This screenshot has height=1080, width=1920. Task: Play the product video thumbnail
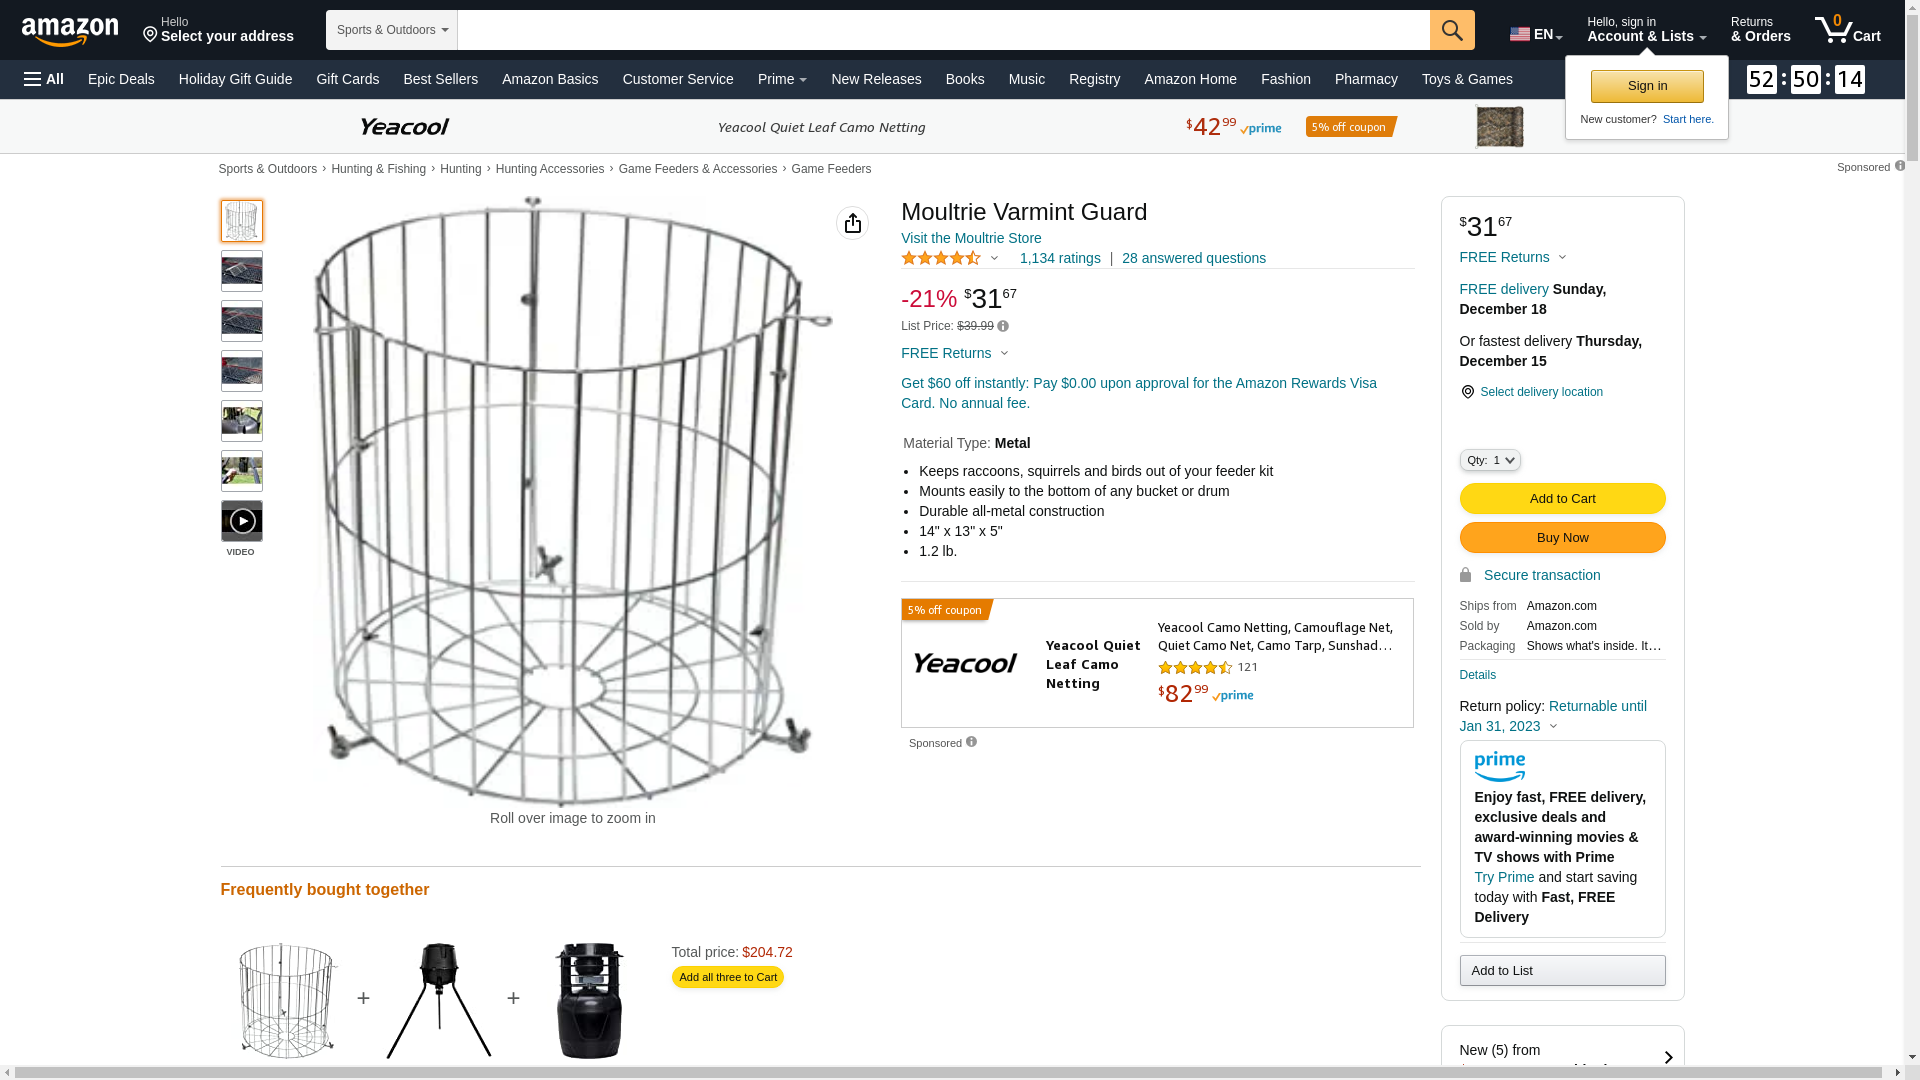click(x=242, y=521)
